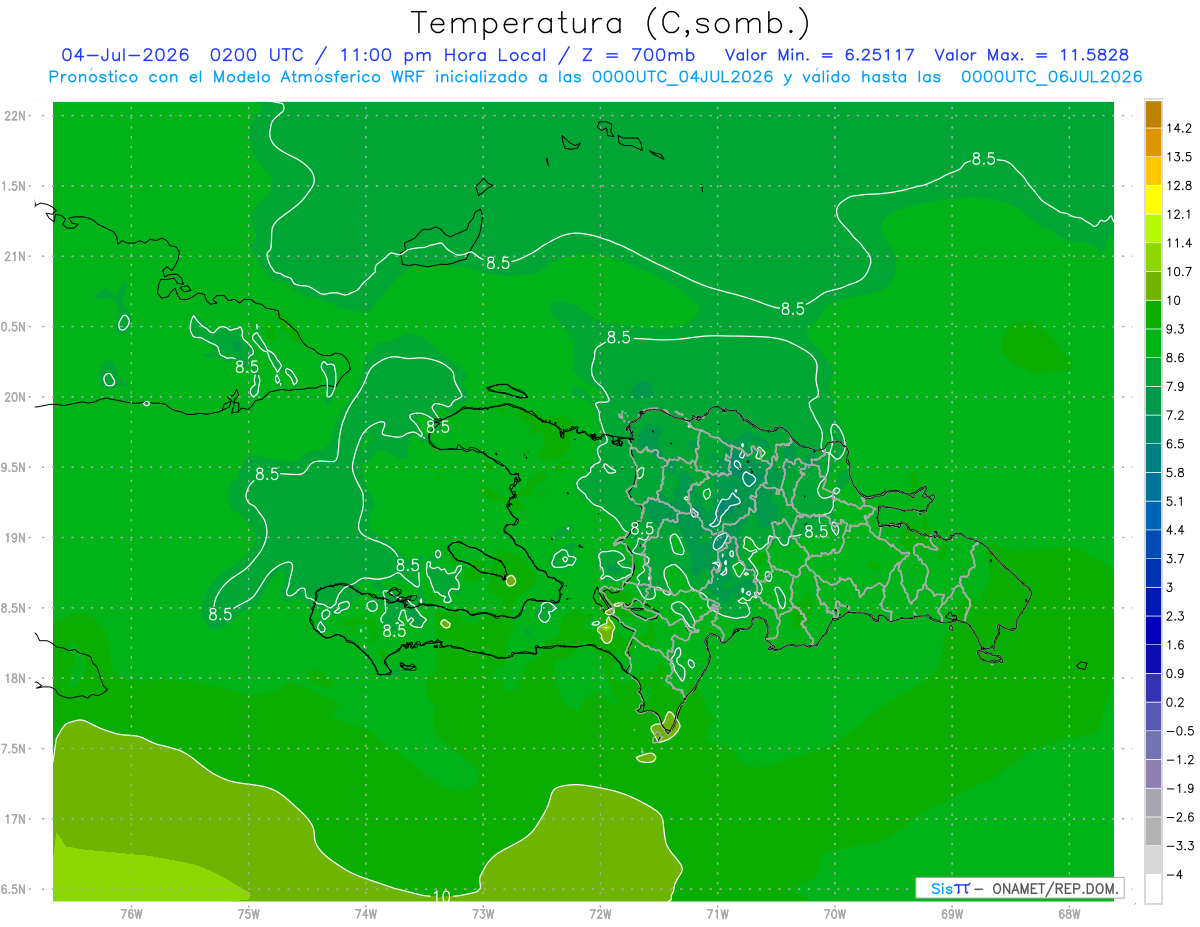Click the "9.3" legend value
This screenshot has width=1200, height=927.
[1176, 329]
